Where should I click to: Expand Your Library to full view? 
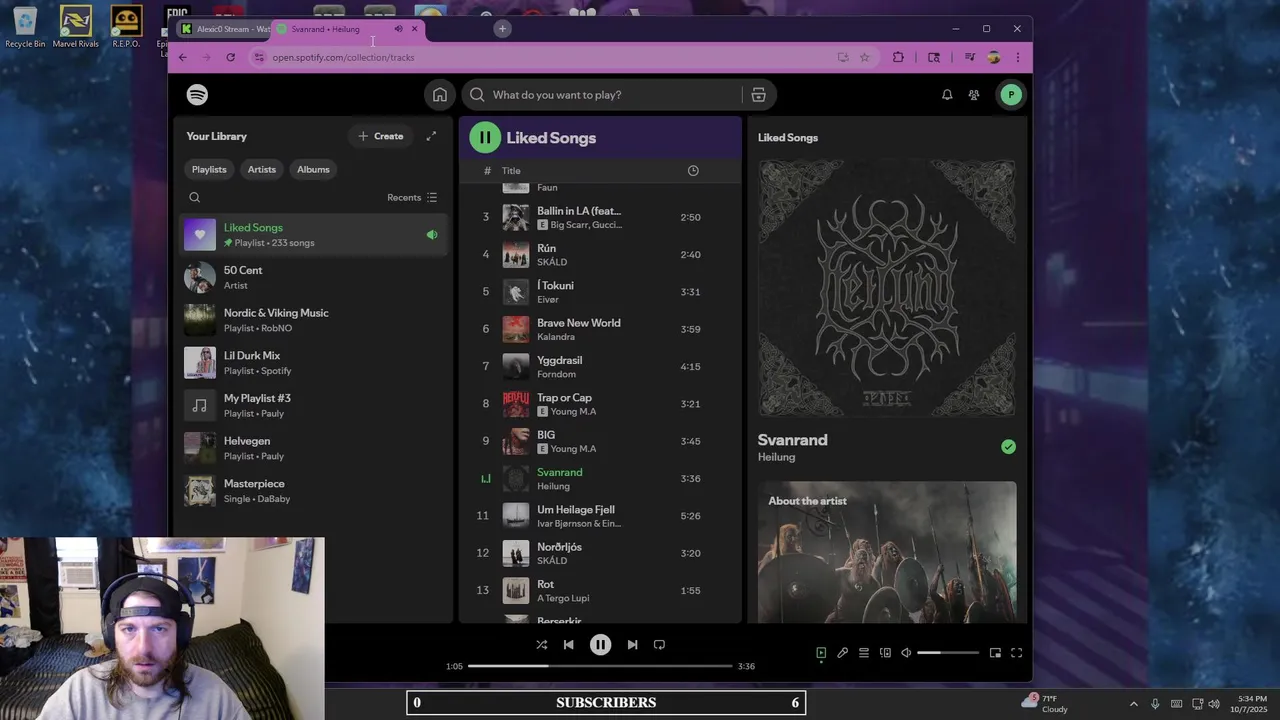[431, 136]
